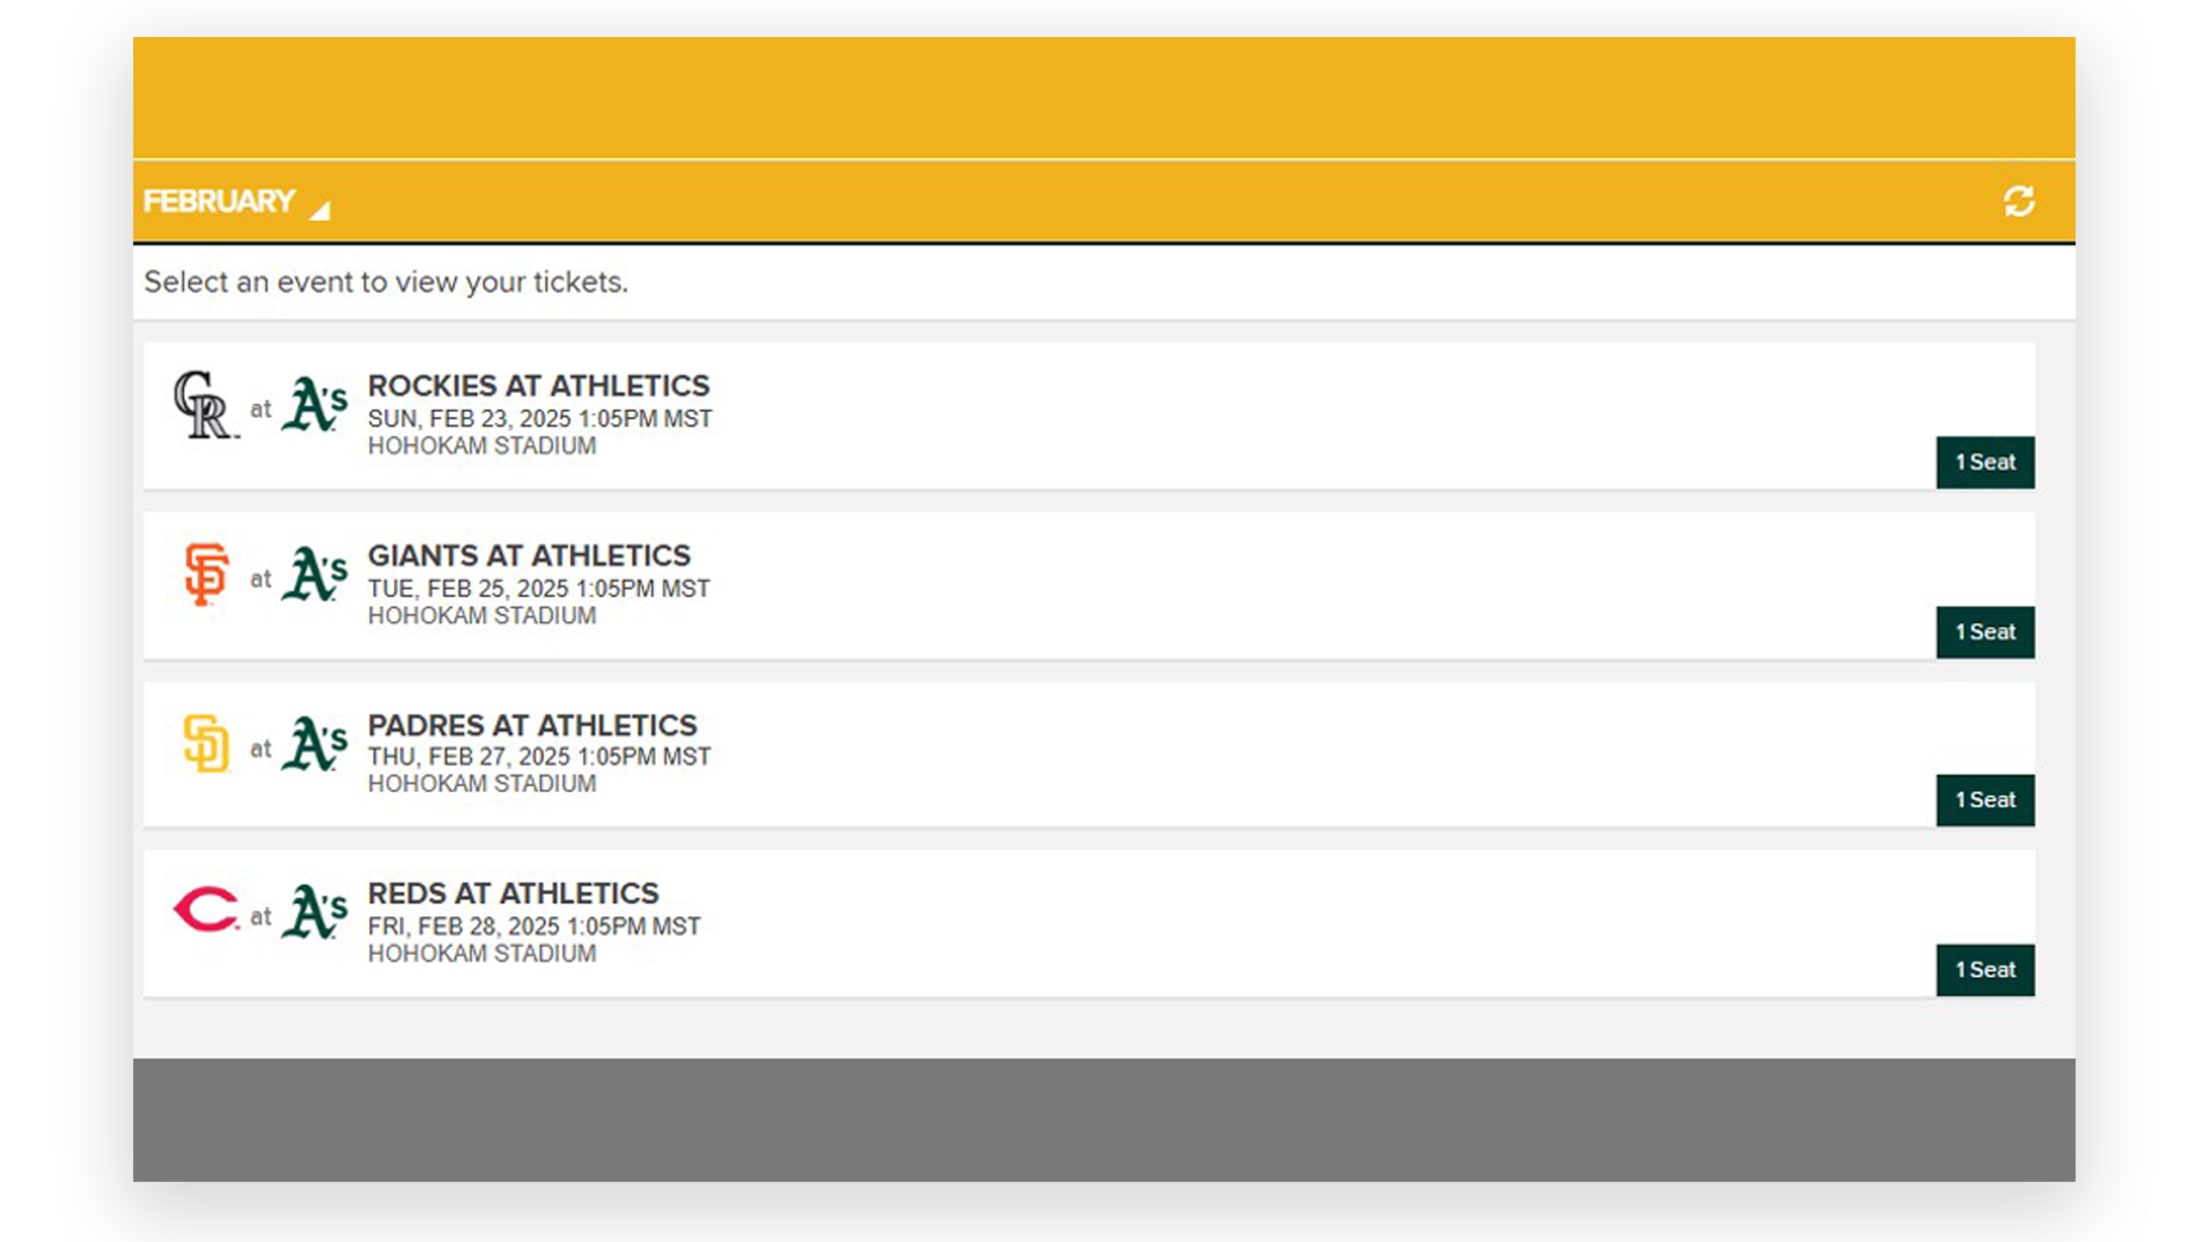
Task: Select the Giants at Athletics event title
Action: (529, 556)
